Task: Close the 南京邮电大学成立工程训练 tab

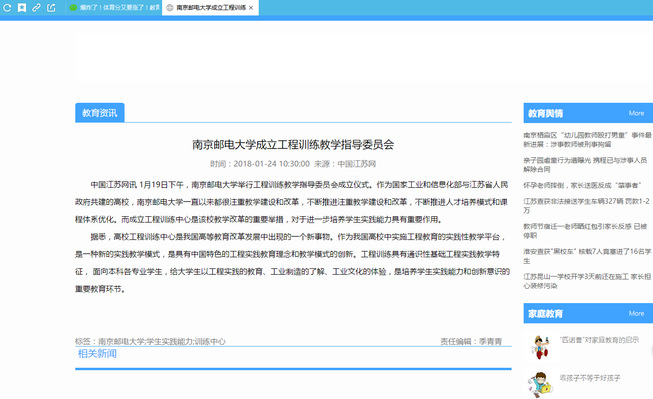Action: click(x=251, y=8)
